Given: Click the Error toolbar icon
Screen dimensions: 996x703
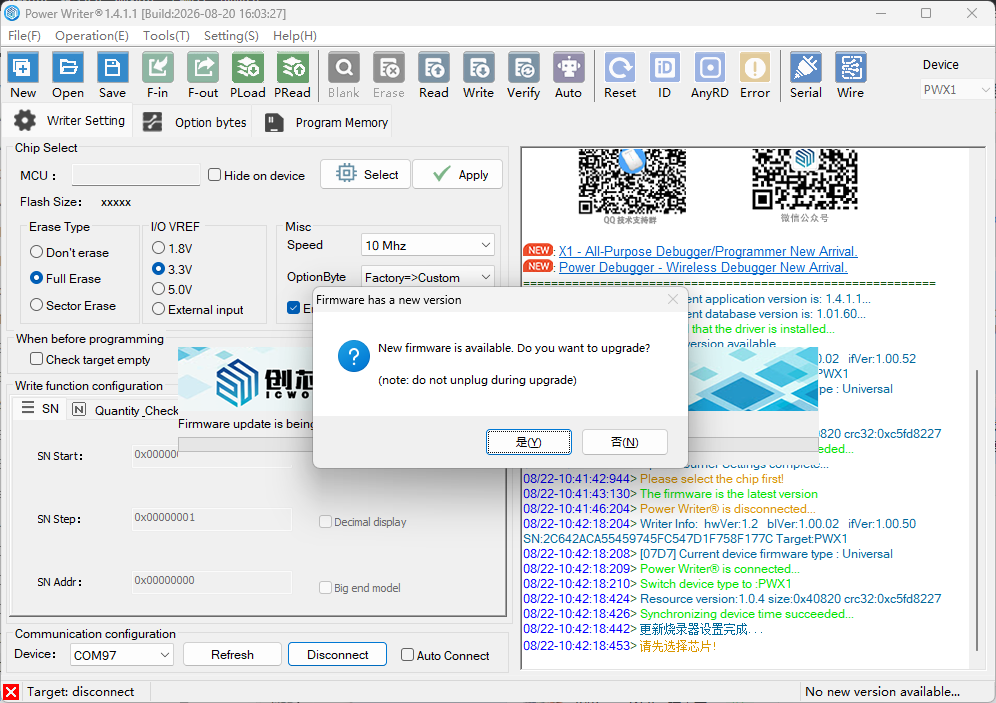Looking at the screenshot, I should tap(755, 68).
